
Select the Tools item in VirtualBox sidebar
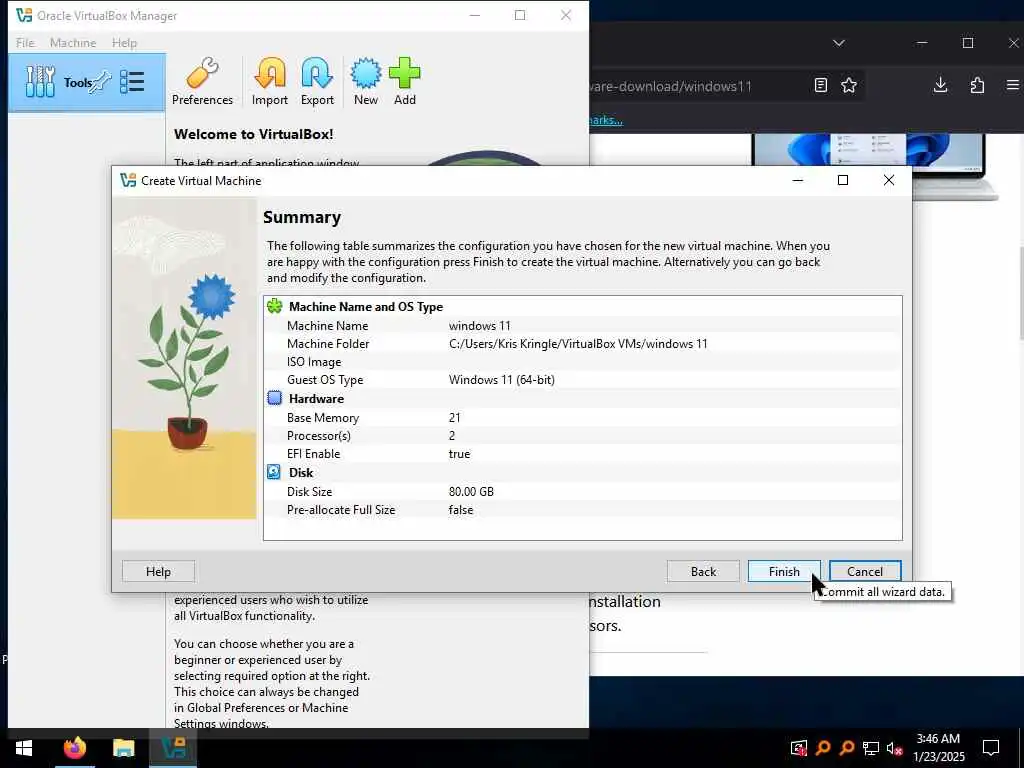point(87,82)
